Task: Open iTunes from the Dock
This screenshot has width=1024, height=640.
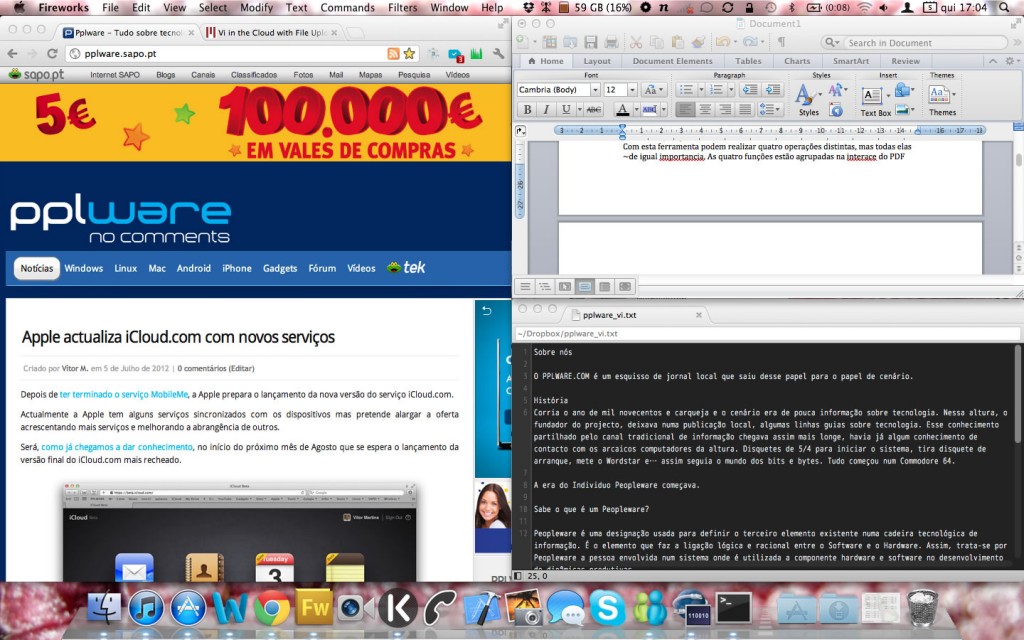Action: [146, 607]
